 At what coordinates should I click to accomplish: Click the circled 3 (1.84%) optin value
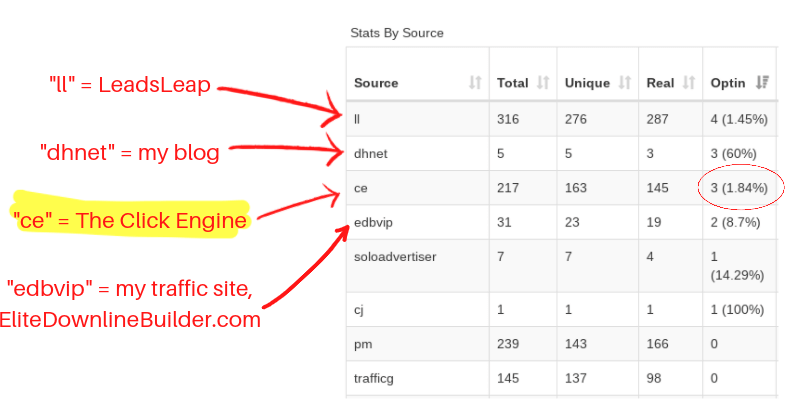[x=739, y=188]
